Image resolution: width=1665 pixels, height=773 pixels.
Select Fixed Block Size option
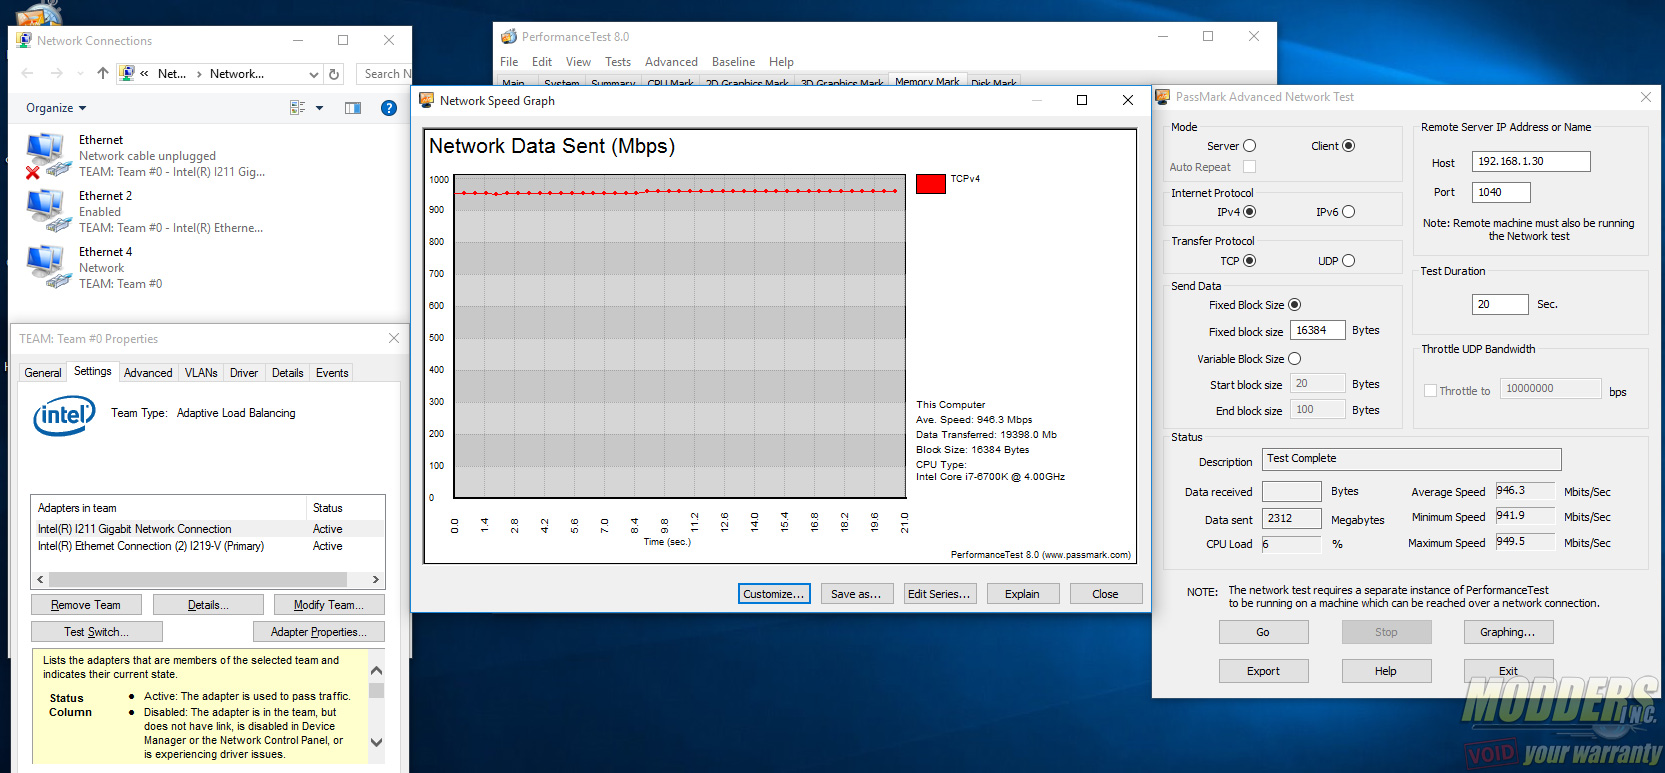pyautogui.click(x=1294, y=305)
